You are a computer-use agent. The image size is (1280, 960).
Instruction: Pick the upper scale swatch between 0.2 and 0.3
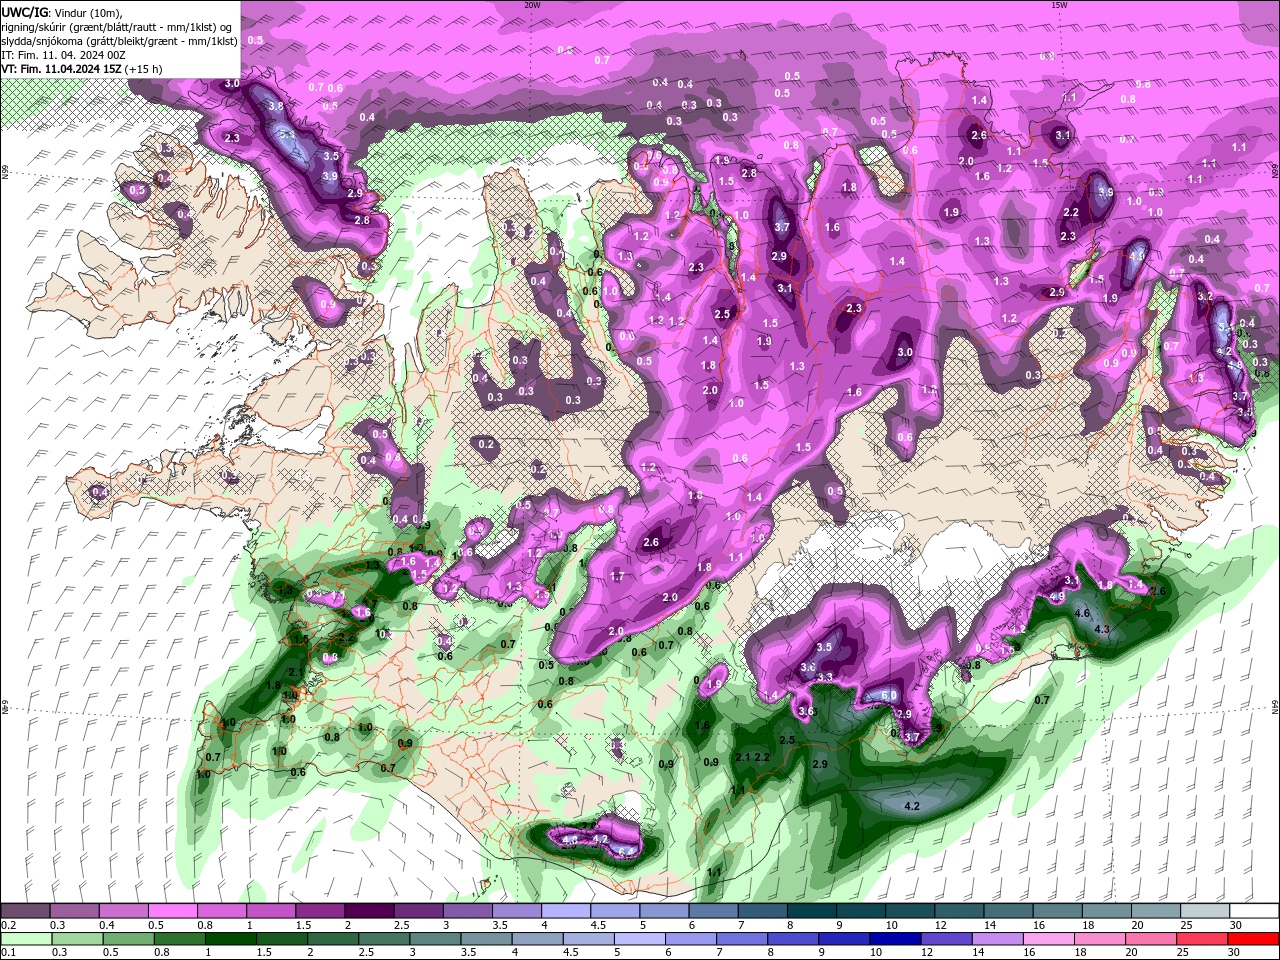click(25, 911)
